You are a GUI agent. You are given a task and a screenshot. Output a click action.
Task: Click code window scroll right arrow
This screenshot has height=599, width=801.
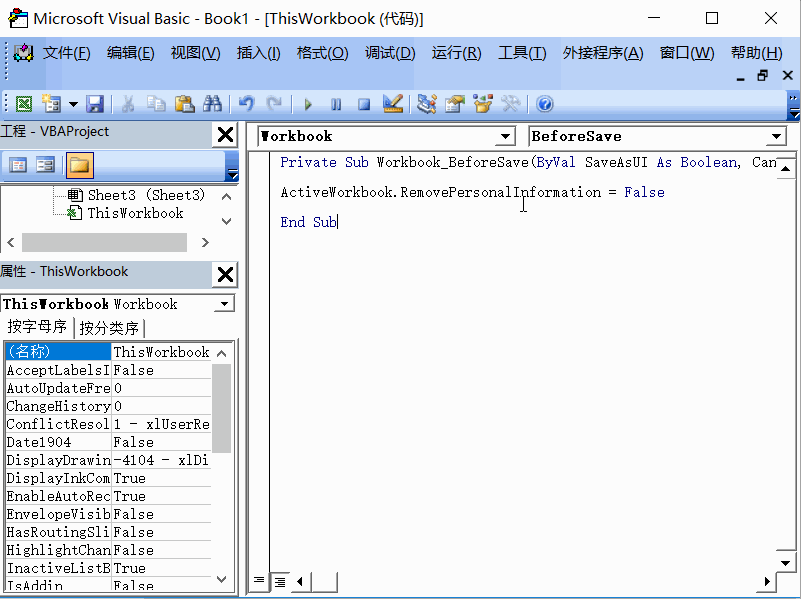point(767,582)
